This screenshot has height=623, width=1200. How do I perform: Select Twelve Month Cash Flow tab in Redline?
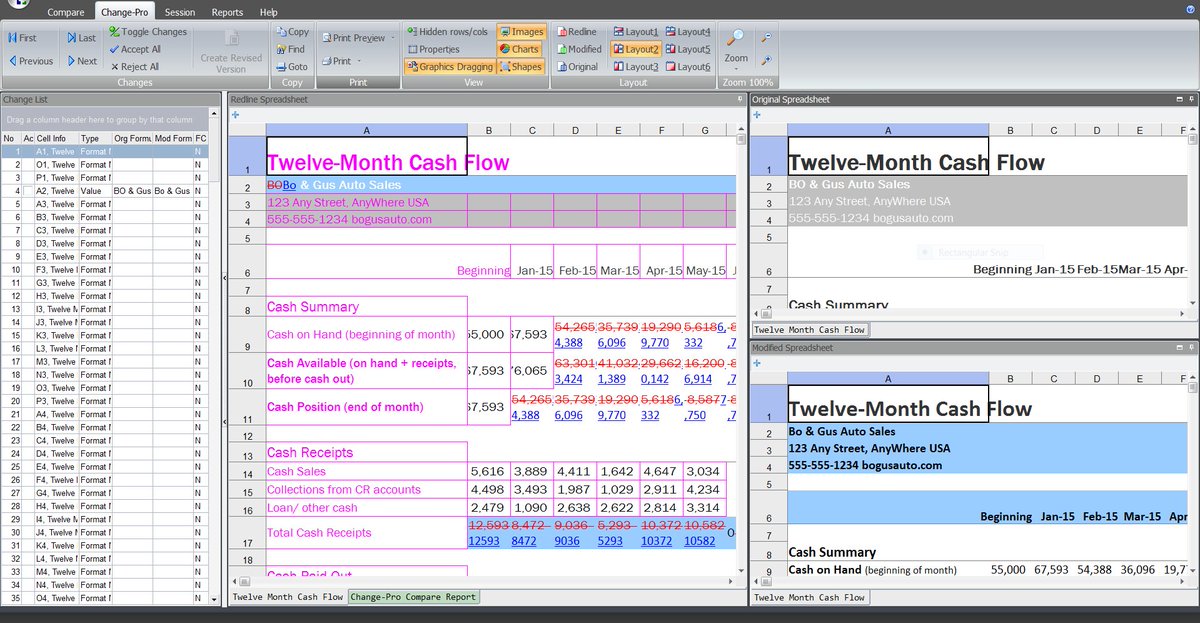(288, 597)
